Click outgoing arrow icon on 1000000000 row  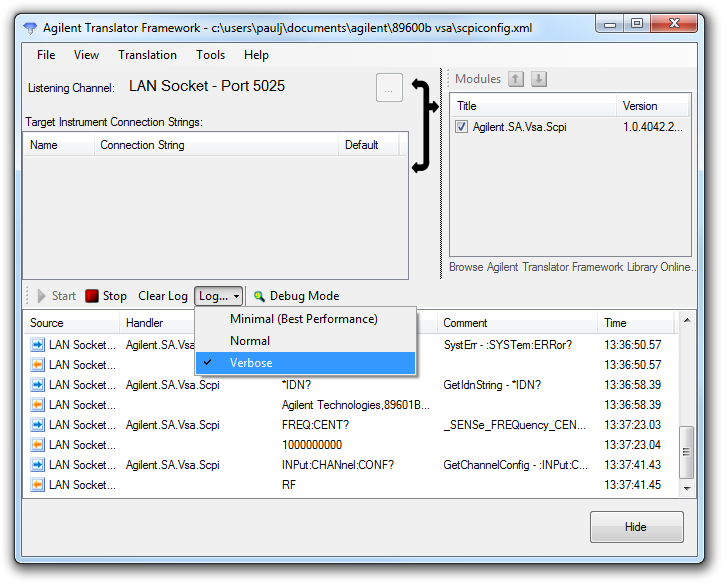pos(38,444)
